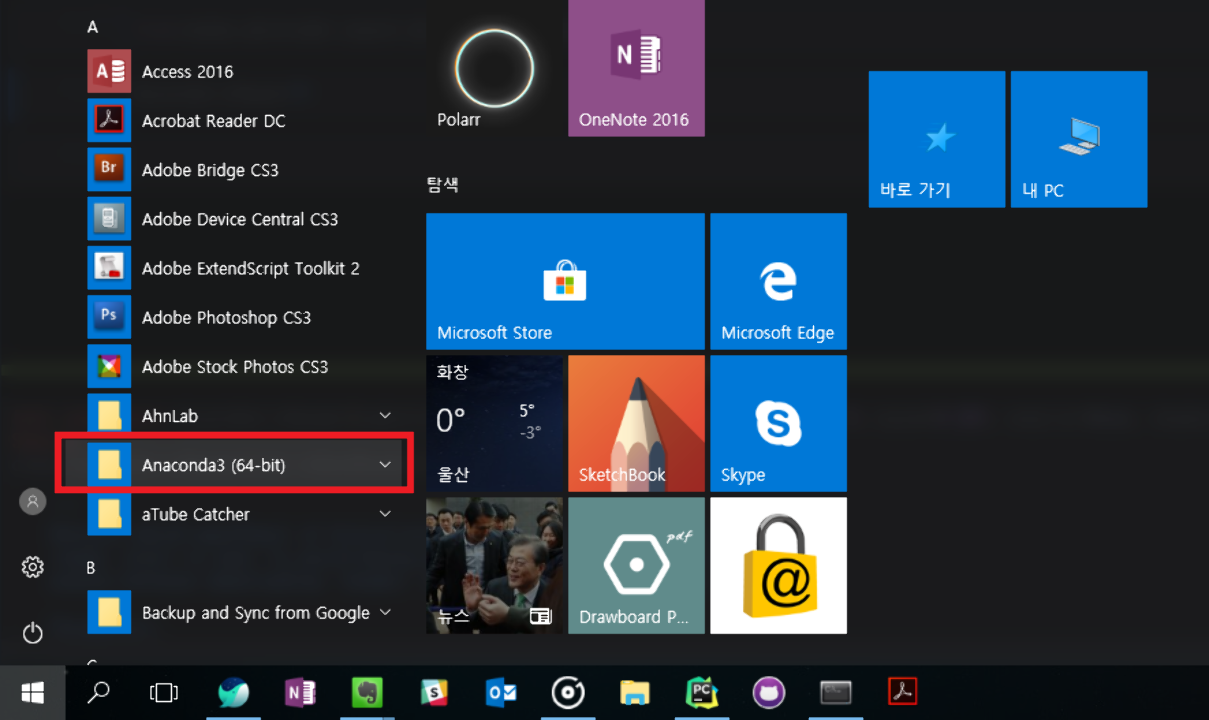This screenshot has width=1209, height=720.
Task: Open the weather tile showing 울산
Action: point(494,423)
